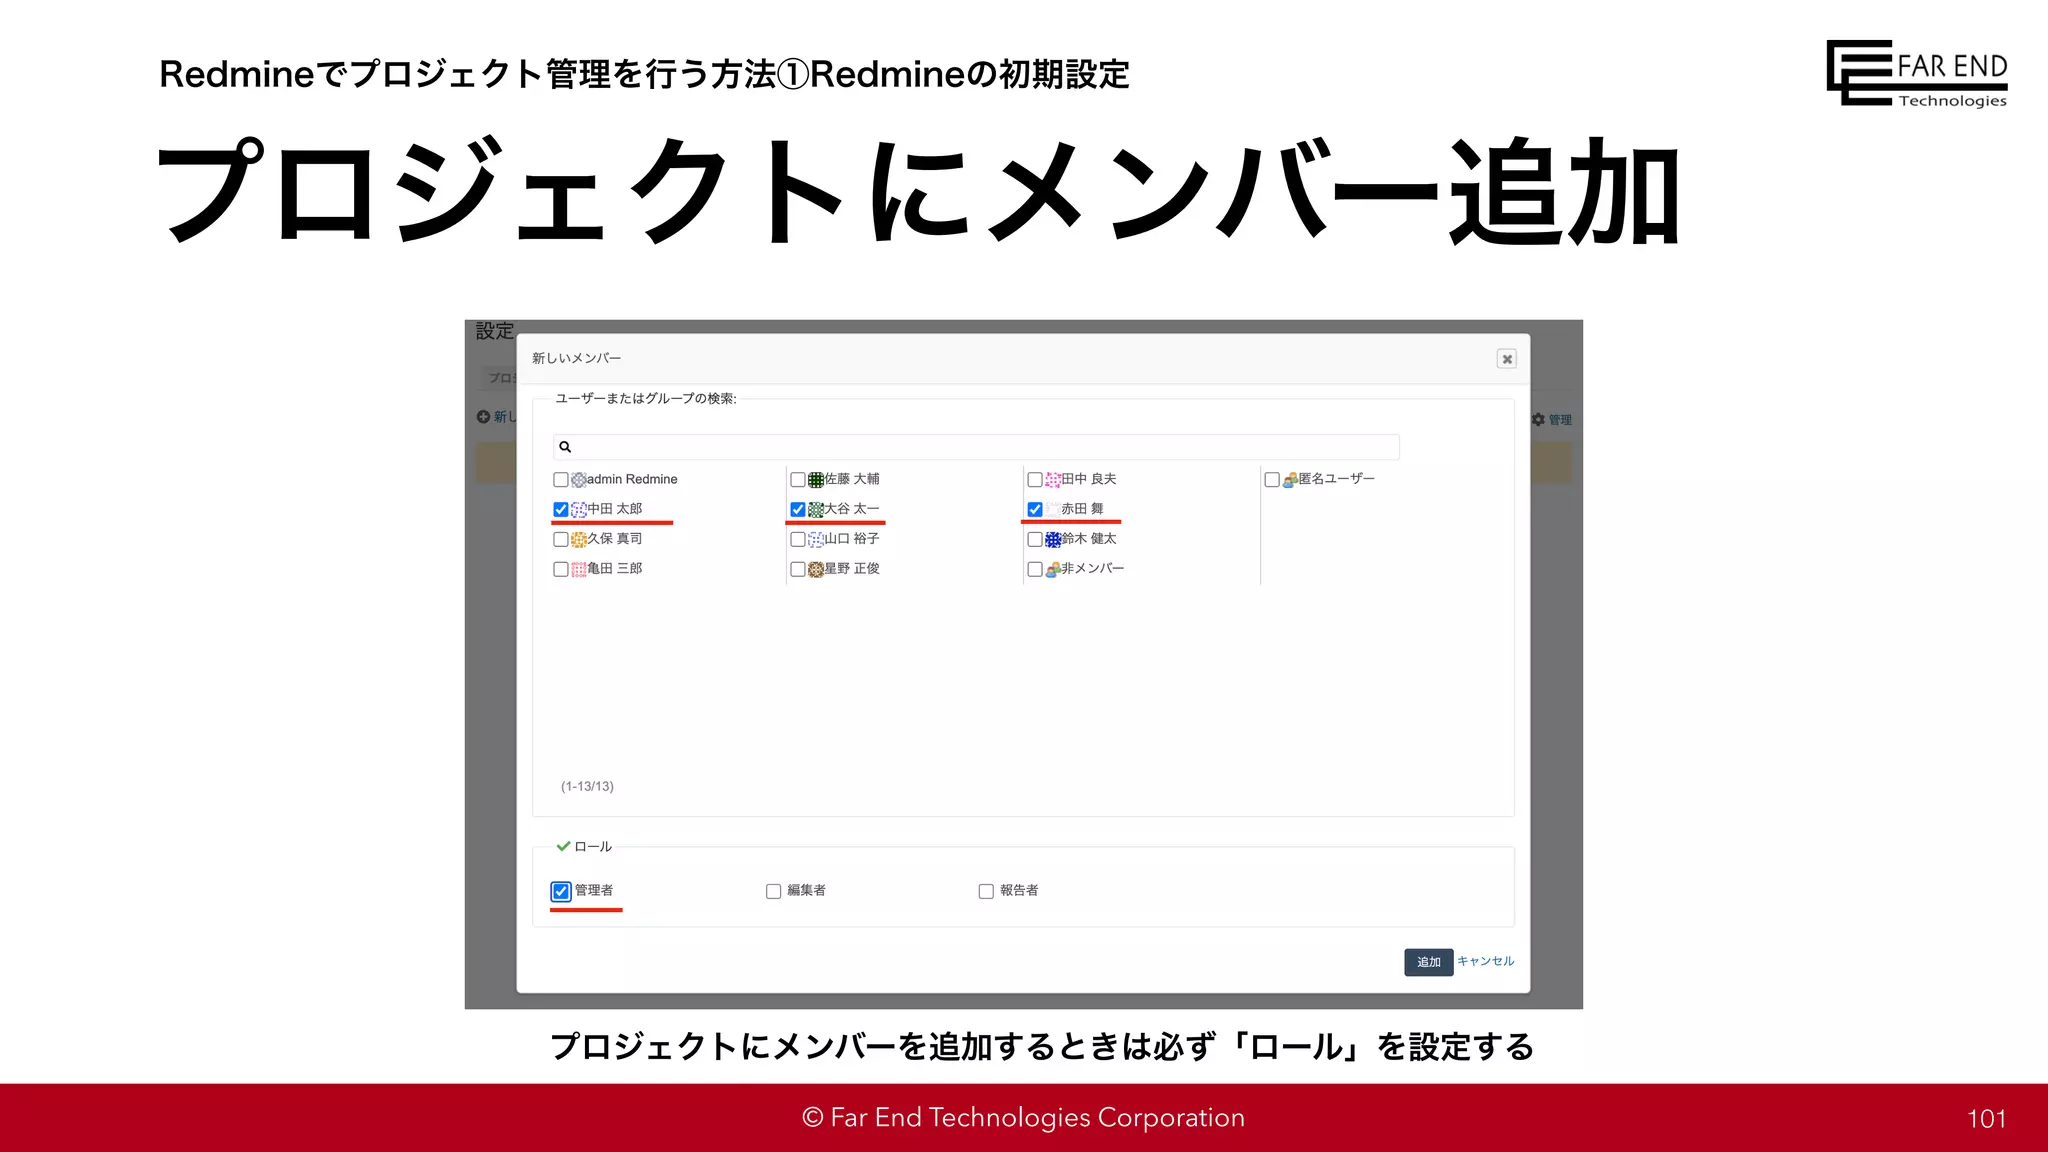Check the 非メンバー checkbox

pos(1035,569)
